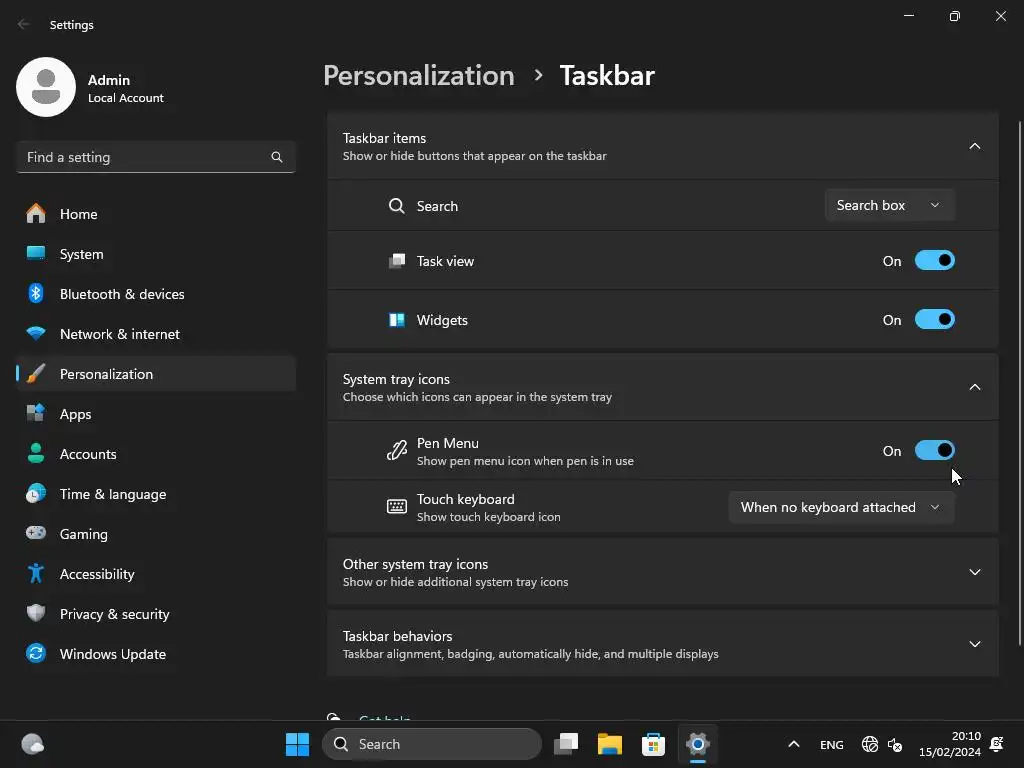
Task: Open the When no keyboard attached dropdown
Action: click(x=841, y=507)
